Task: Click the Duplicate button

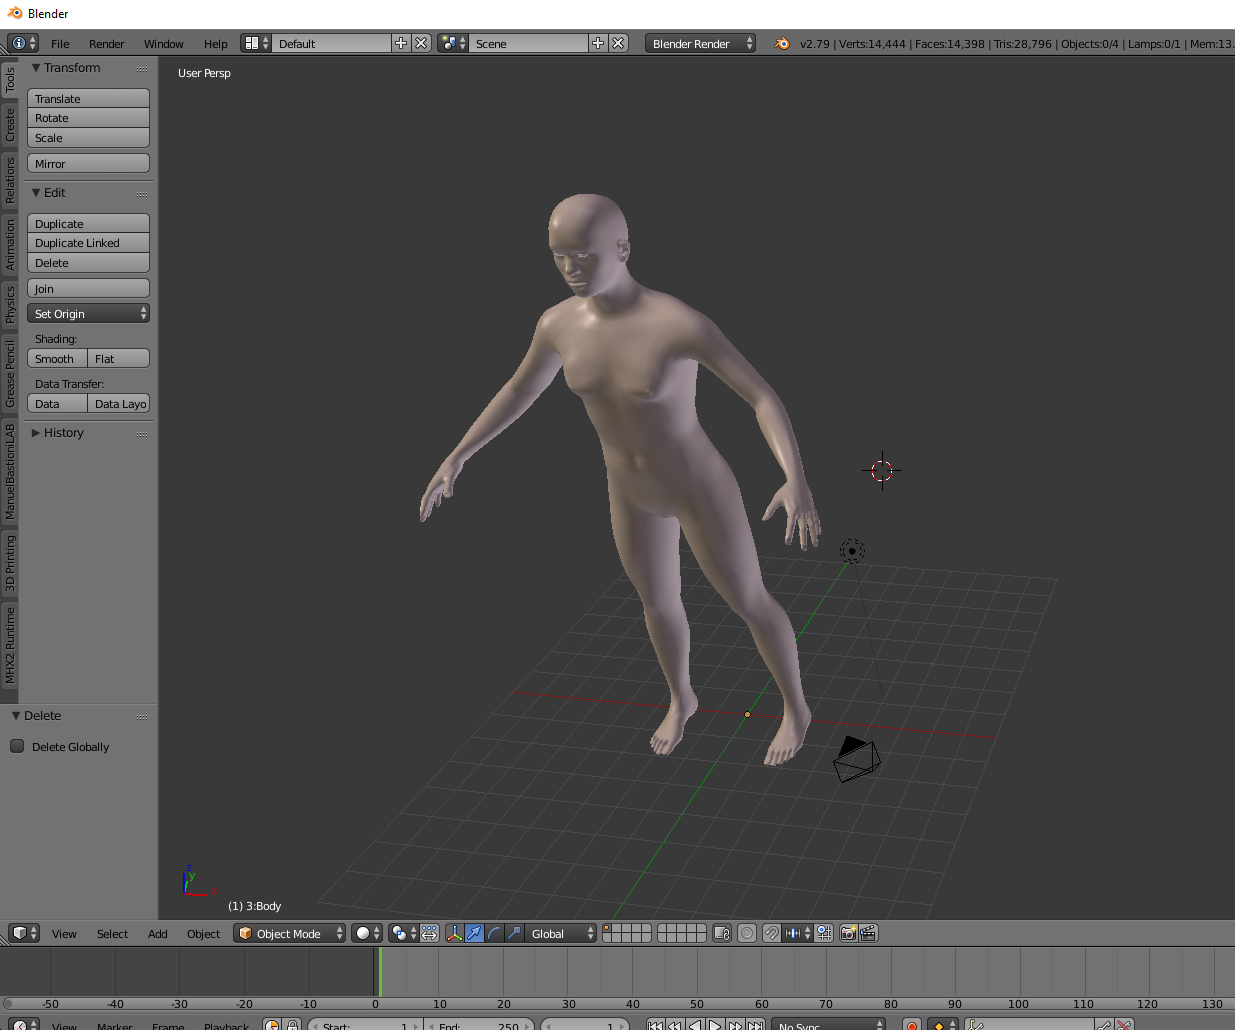Action: point(88,222)
